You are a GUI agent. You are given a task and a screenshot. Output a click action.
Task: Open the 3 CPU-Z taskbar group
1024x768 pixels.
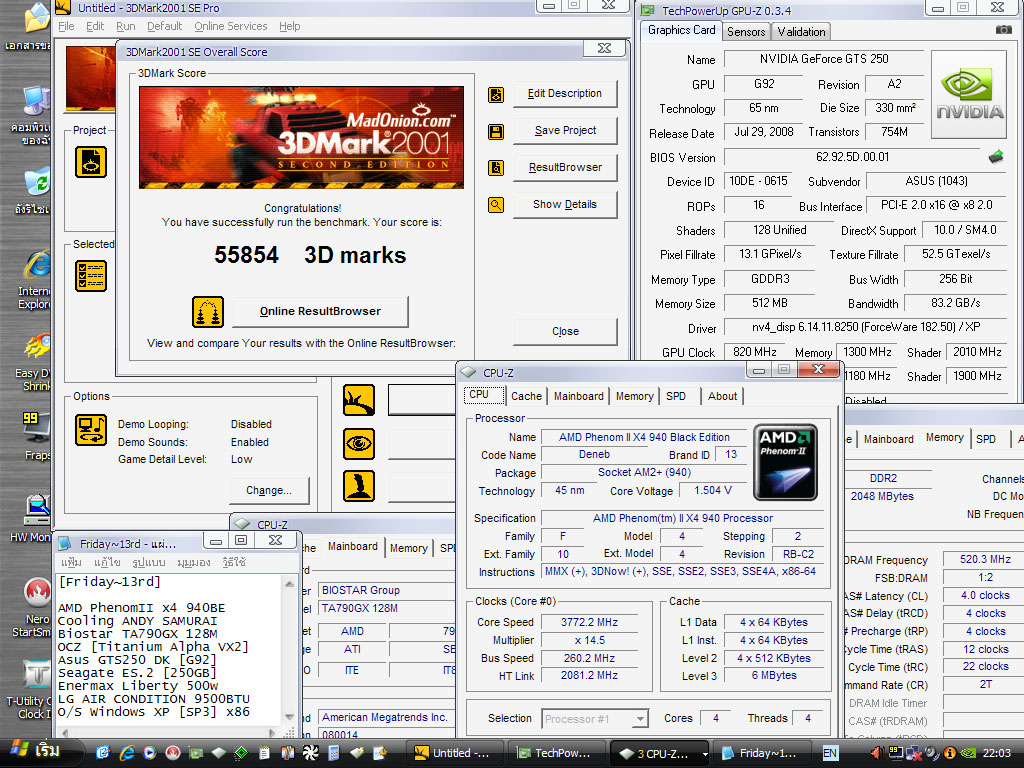[660, 753]
